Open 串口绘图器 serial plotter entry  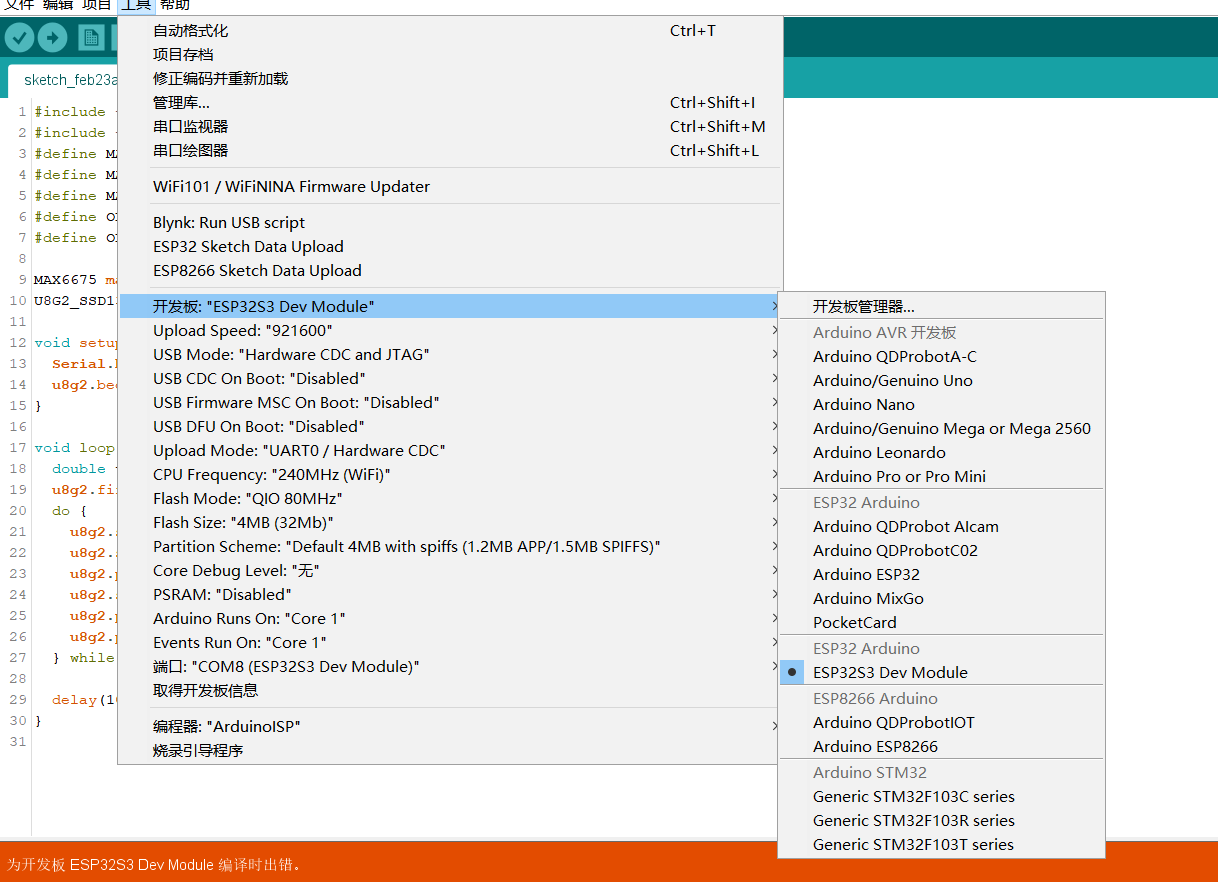point(450,151)
